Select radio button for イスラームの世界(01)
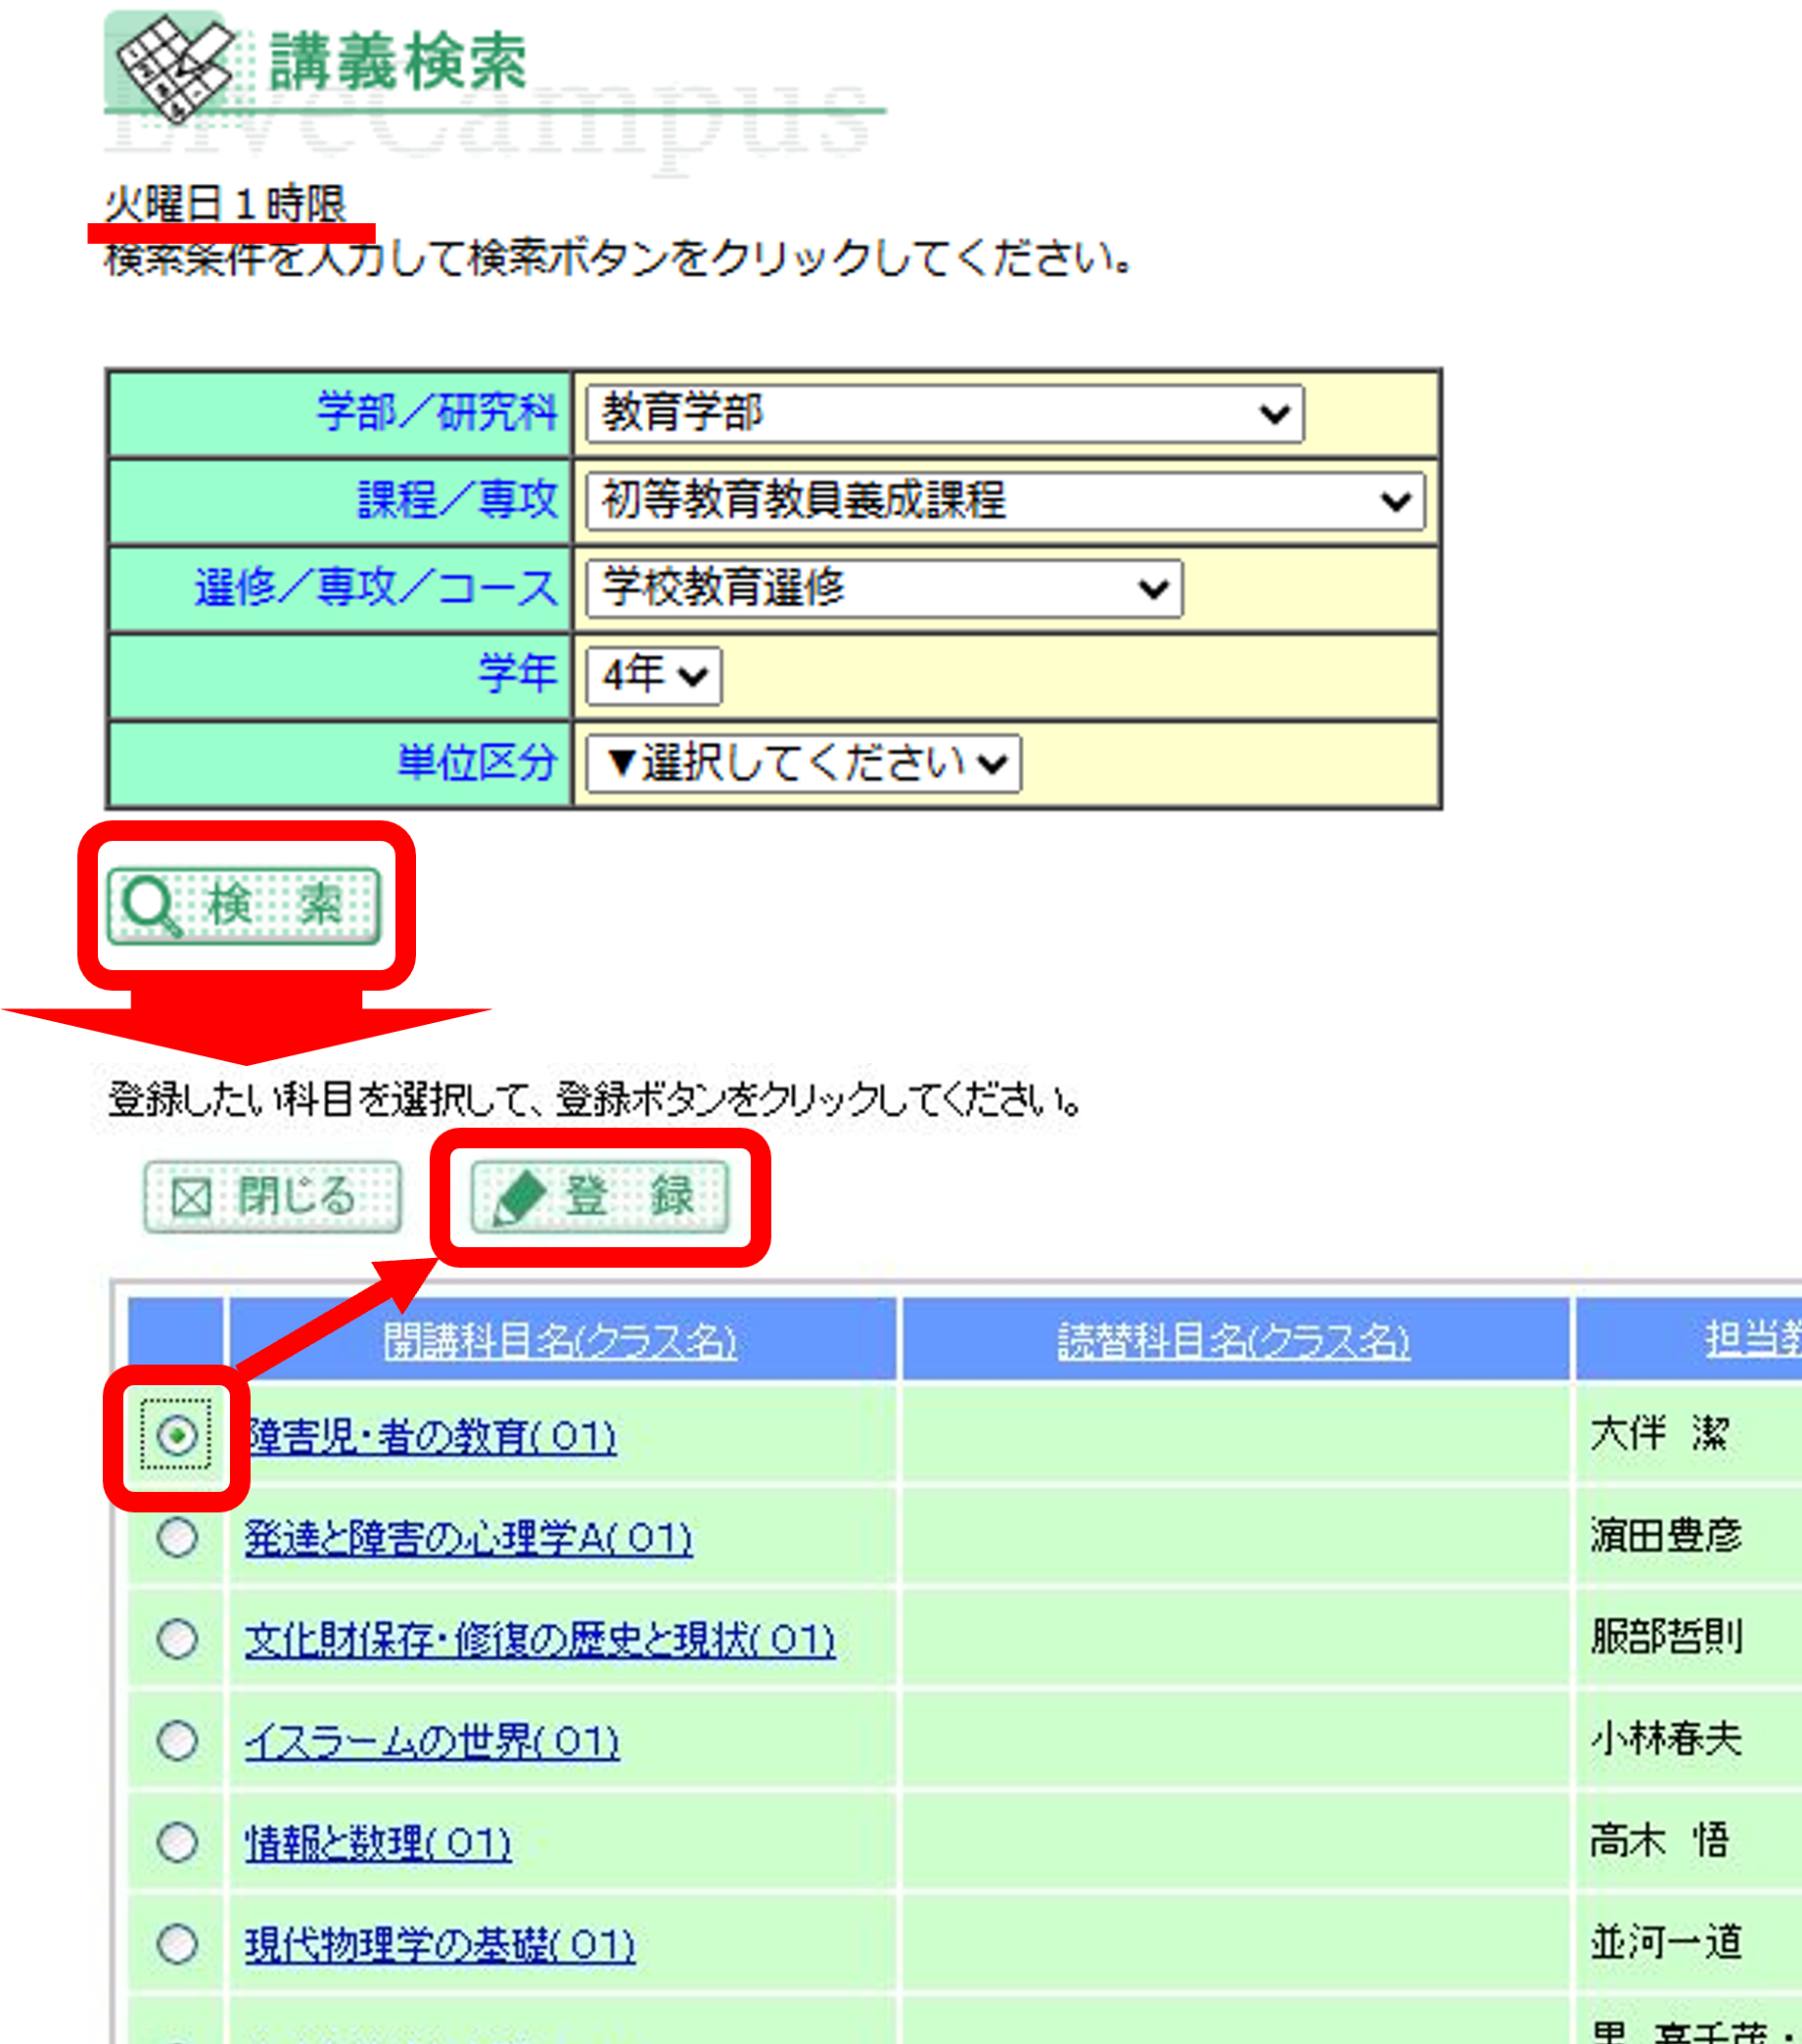This screenshot has height=2044, width=1802. (x=177, y=1741)
